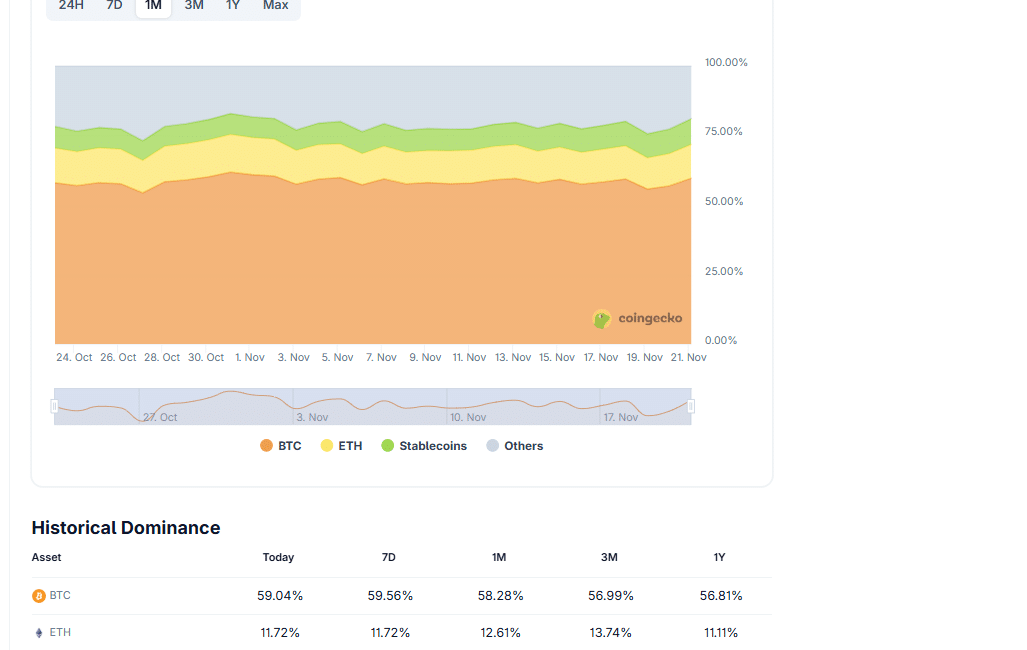1027x650 pixels.
Task: Click the right handle of the range navigator
Action: click(x=691, y=406)
